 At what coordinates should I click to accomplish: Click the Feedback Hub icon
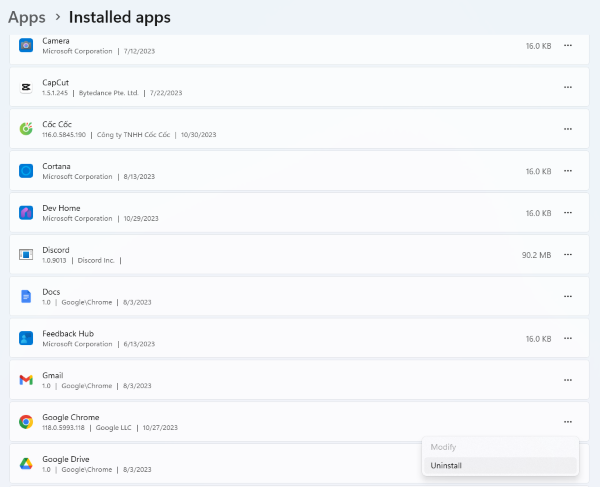(x=26, y=338)
